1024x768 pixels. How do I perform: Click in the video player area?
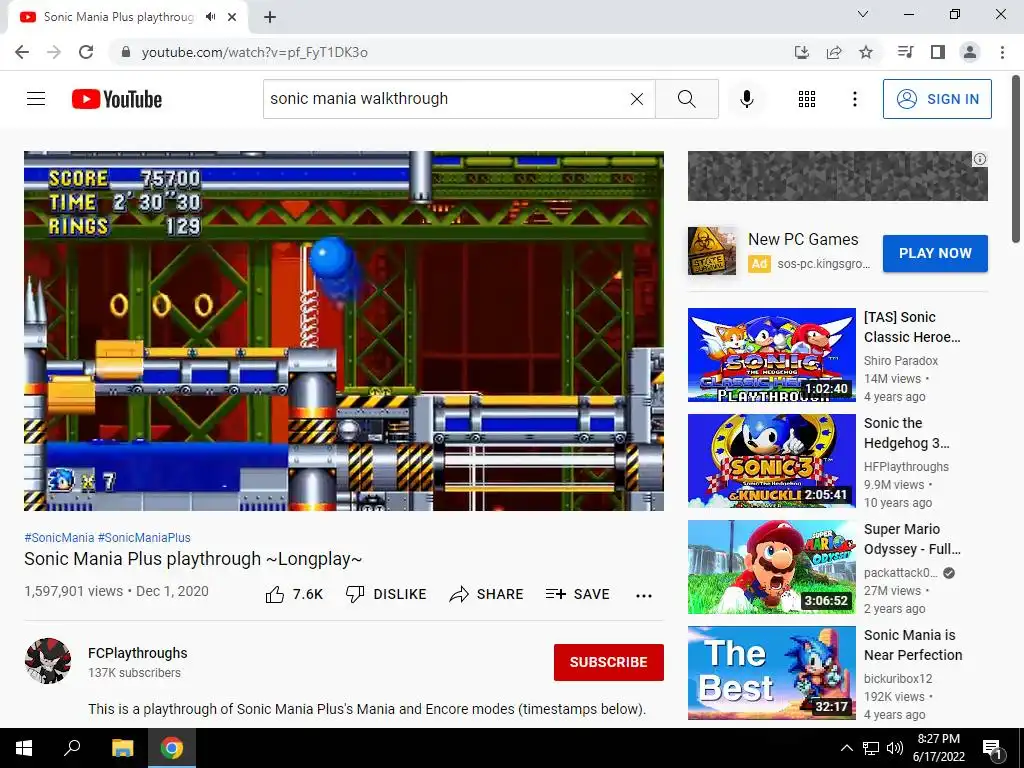coord(344,330)
